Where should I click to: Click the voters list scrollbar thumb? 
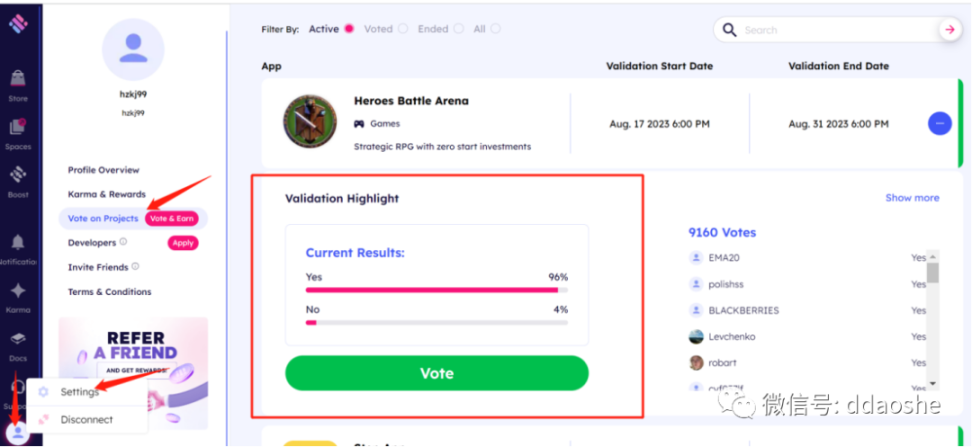pos(932,272)
